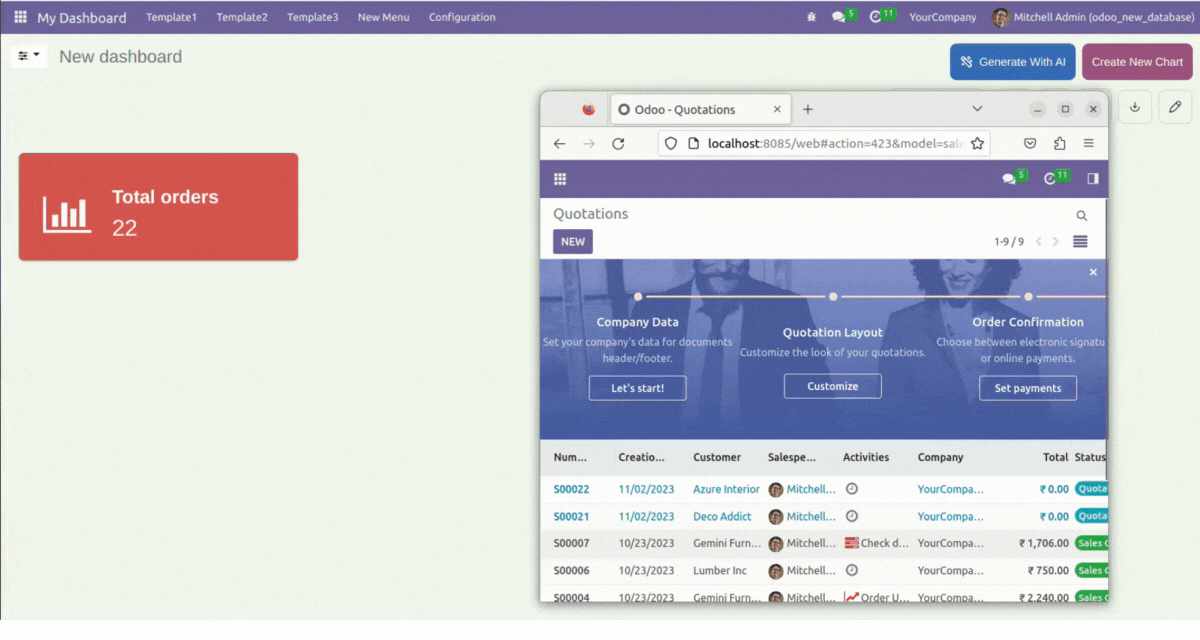Open the main apps grid in My Dashboard
This screenshot has height=640, width=1200.
coord(20,17)
